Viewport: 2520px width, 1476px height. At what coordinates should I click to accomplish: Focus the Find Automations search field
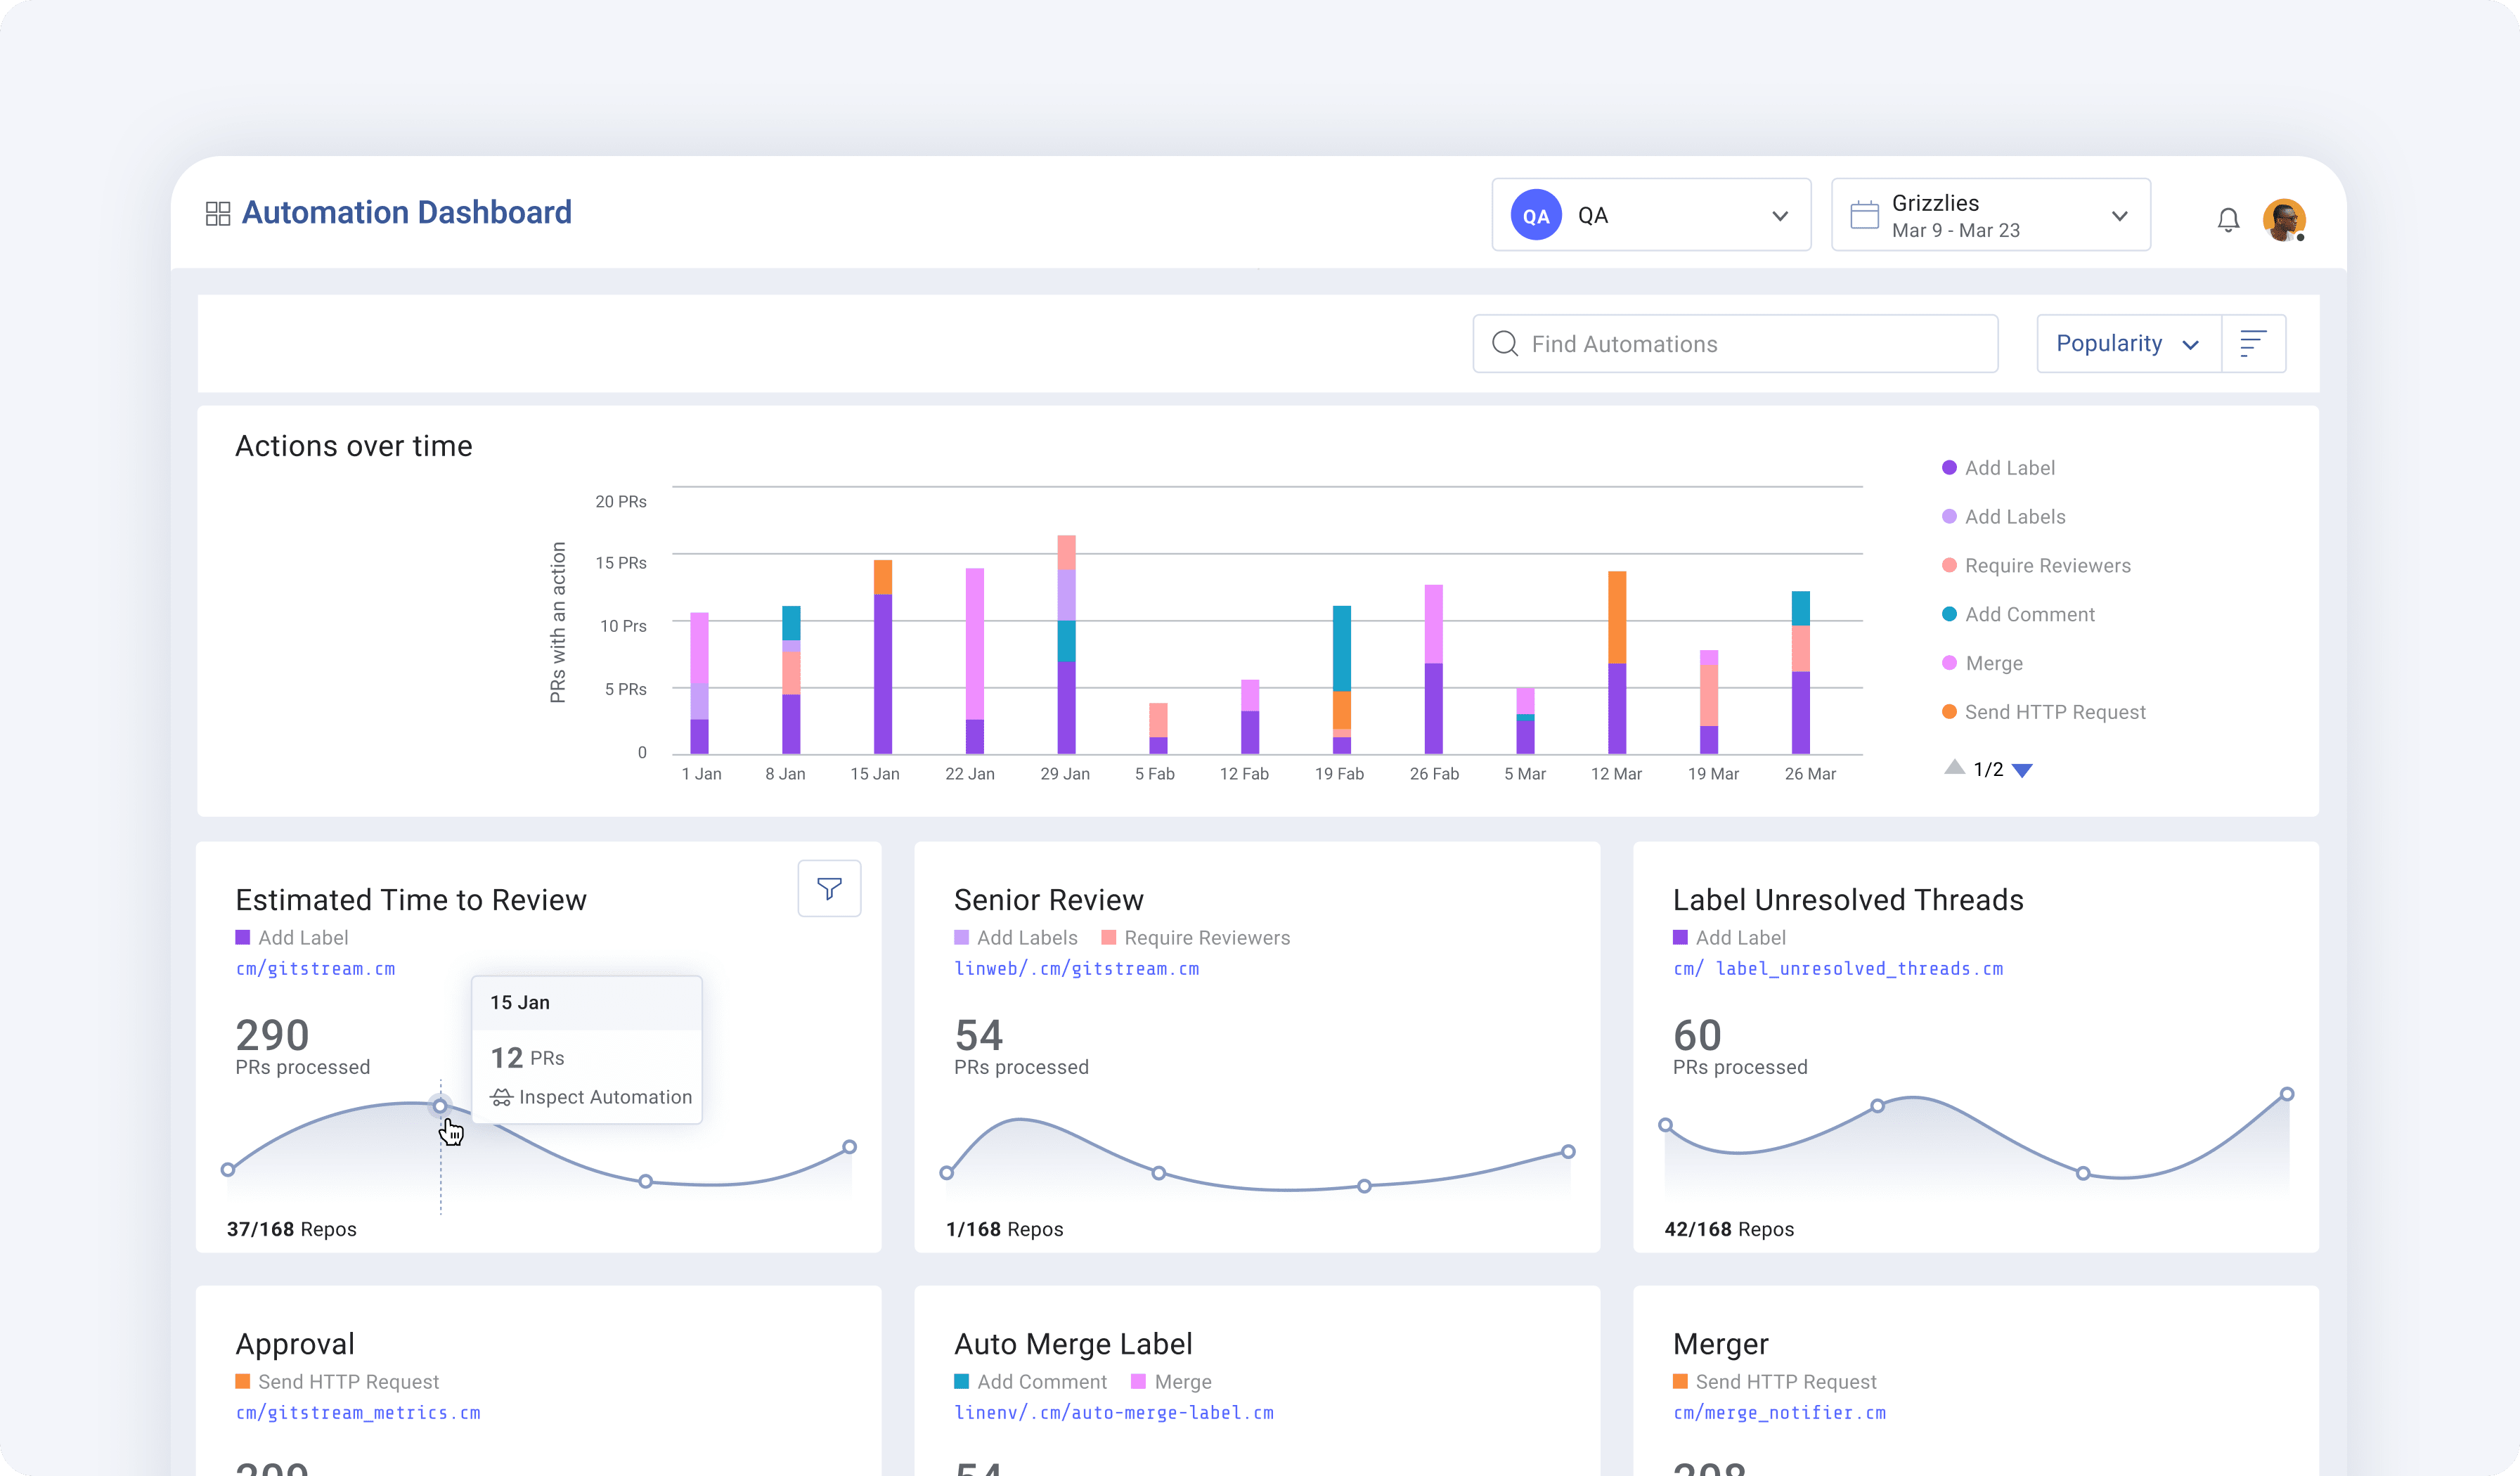click(1735, 344)
